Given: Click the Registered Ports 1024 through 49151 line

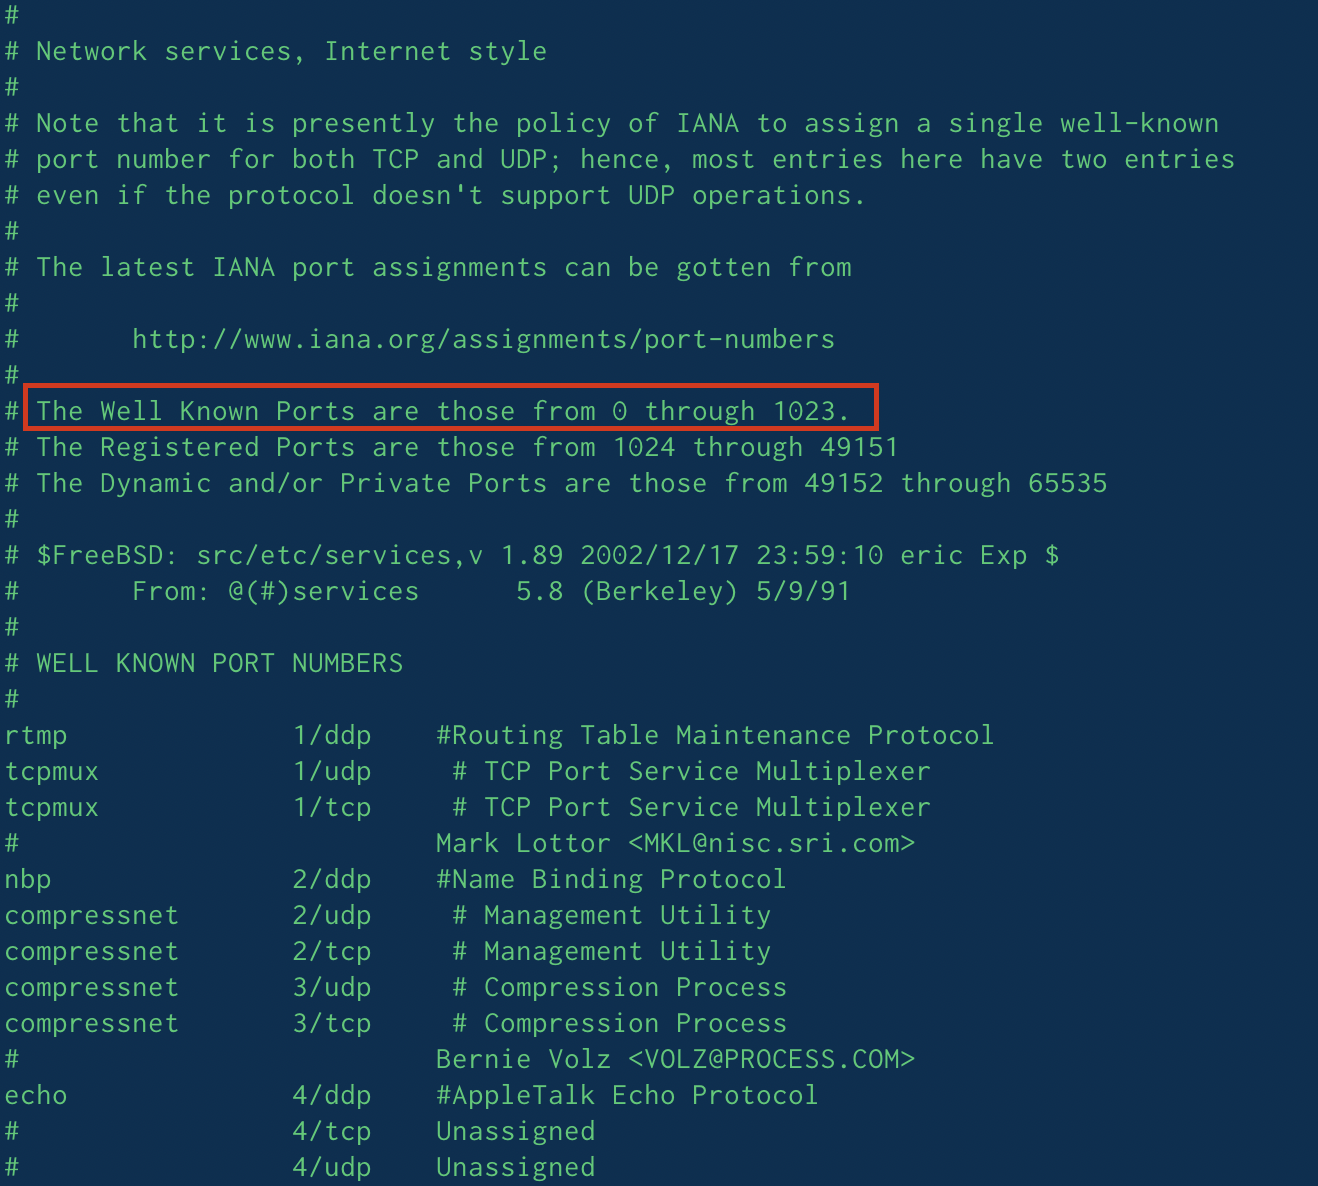Looking at the screenshot, I should point(467,447).
